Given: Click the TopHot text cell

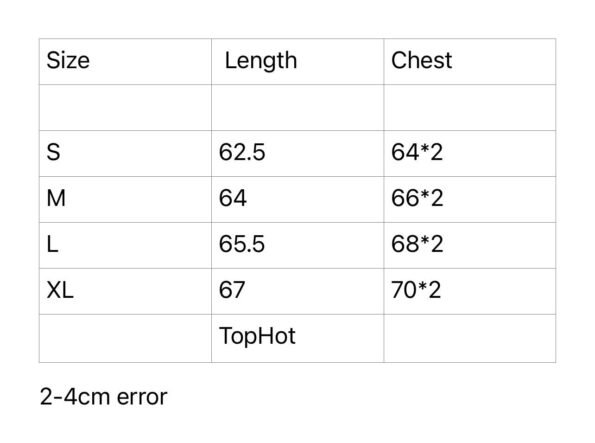Looking at the screenshot, I should (x=298, y=338).
